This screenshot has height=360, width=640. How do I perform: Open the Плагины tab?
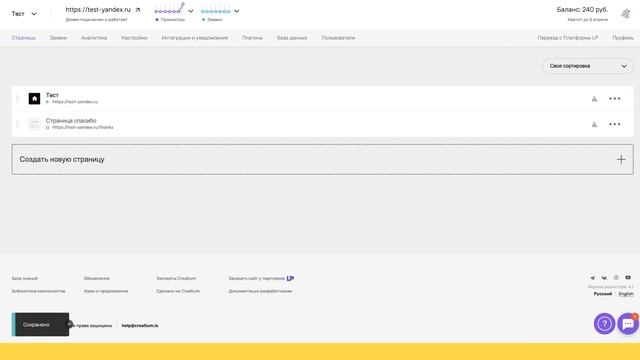click(x=252, y=38)
